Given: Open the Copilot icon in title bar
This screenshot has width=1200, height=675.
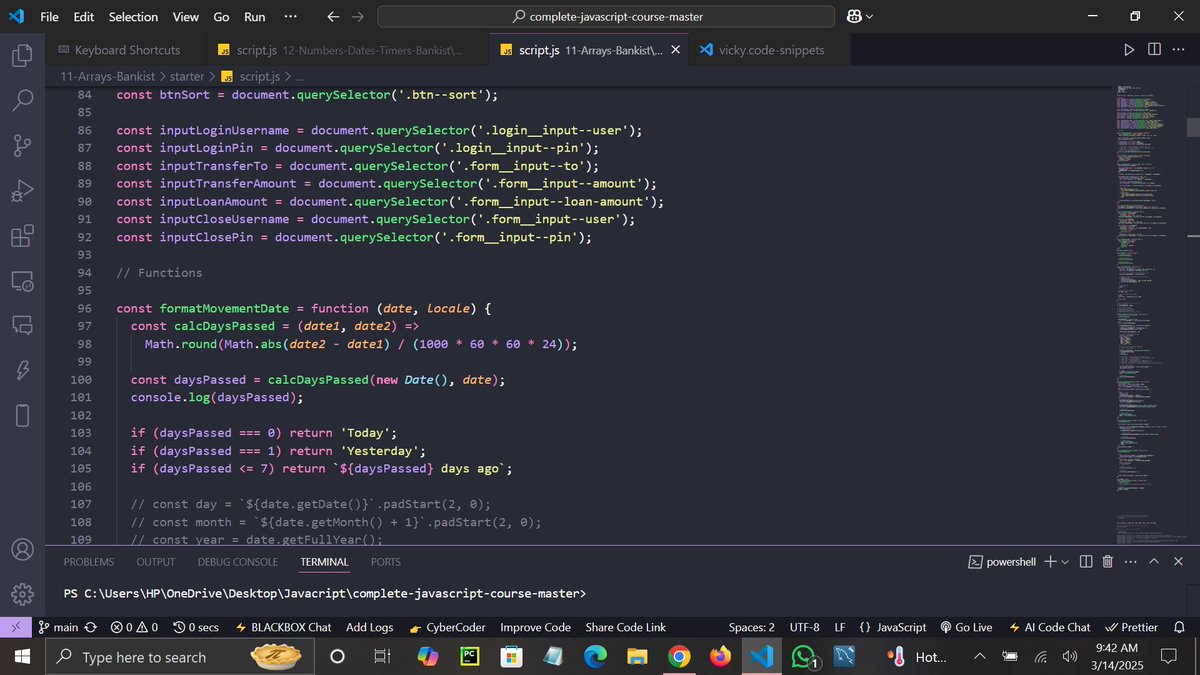Looking at the screenshot, I should point(855,17).
